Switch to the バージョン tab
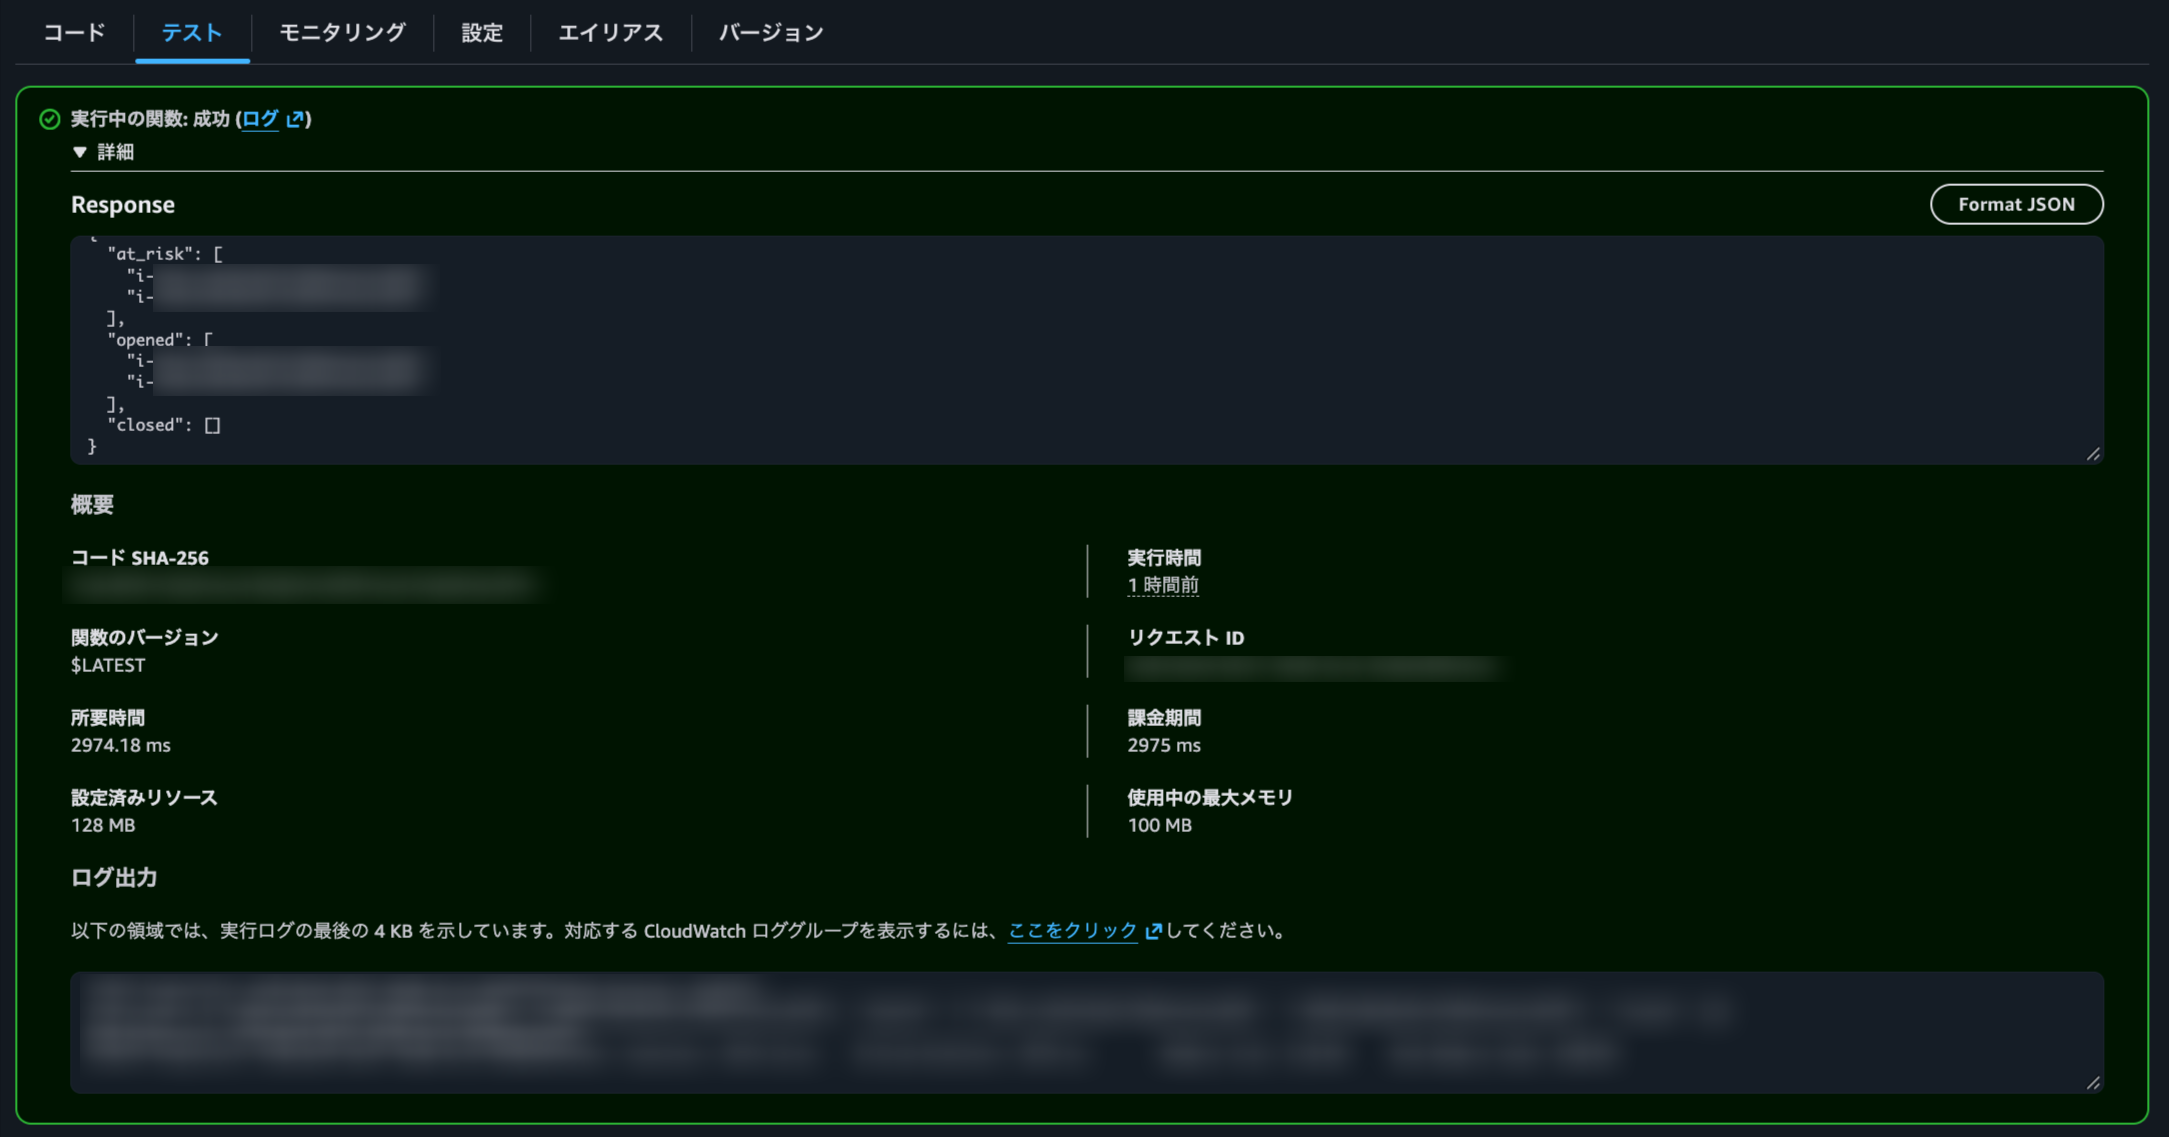 pyautogui.click(x=771, y=32)
